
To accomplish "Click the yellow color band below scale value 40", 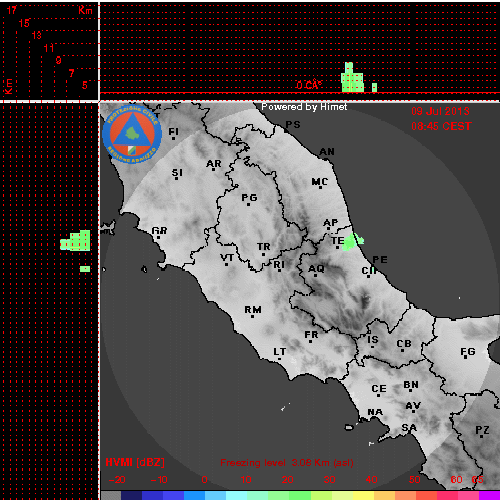I will pyautogui.click(x=363, y=495).
